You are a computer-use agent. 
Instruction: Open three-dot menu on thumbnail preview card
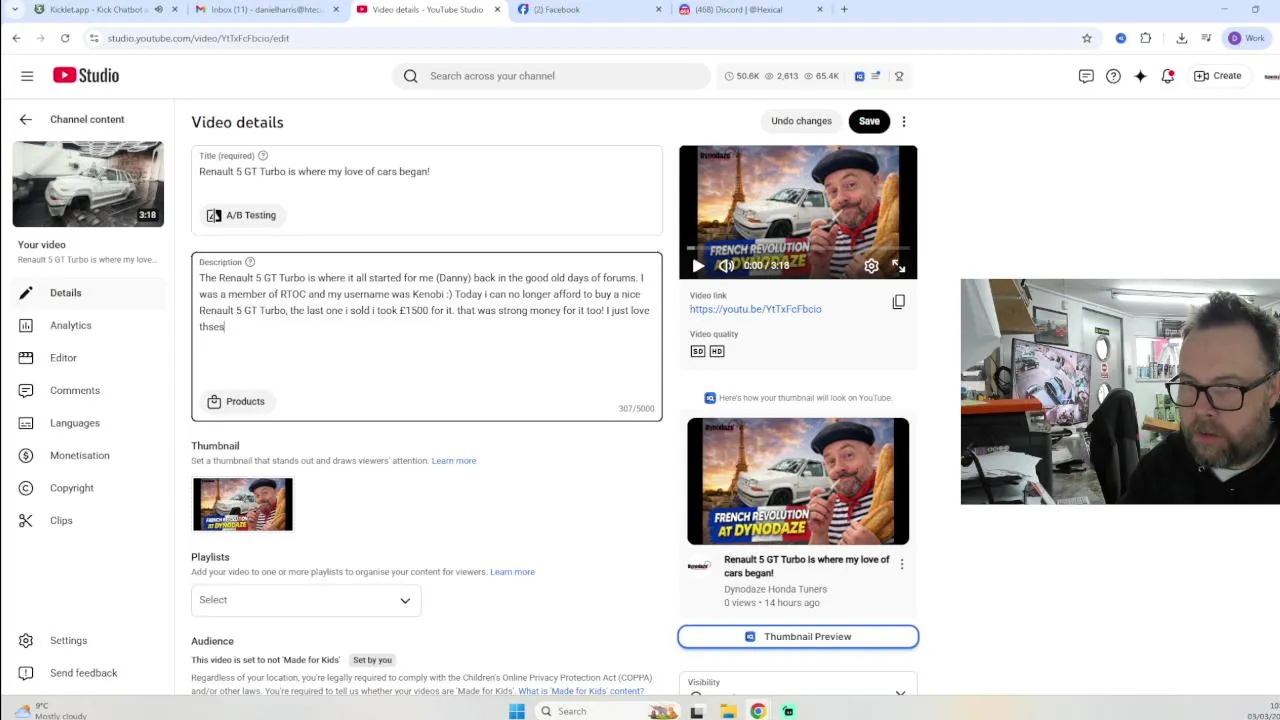(x=902, y=564)
